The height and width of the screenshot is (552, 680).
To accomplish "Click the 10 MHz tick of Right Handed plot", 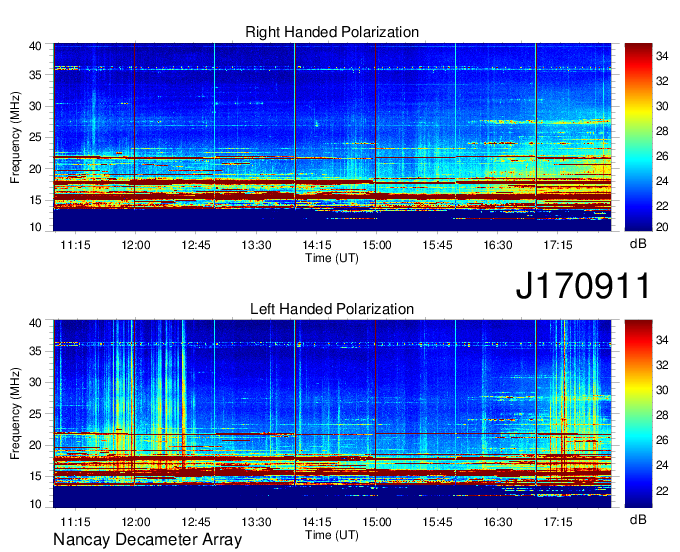I will click(x=36, y=227).
